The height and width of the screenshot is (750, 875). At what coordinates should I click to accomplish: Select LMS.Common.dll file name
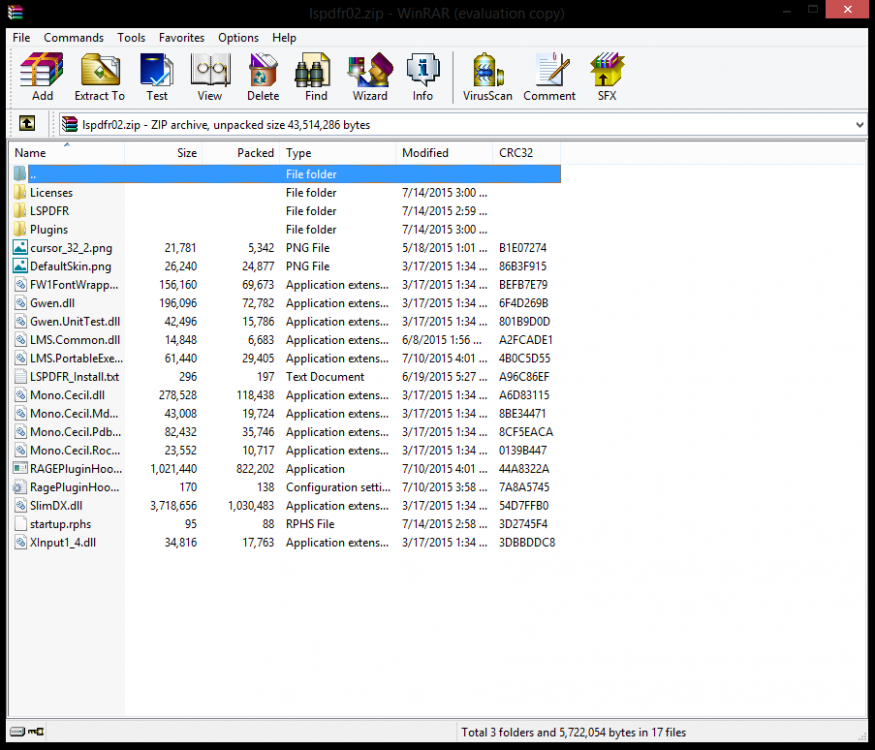coord(75,340)
